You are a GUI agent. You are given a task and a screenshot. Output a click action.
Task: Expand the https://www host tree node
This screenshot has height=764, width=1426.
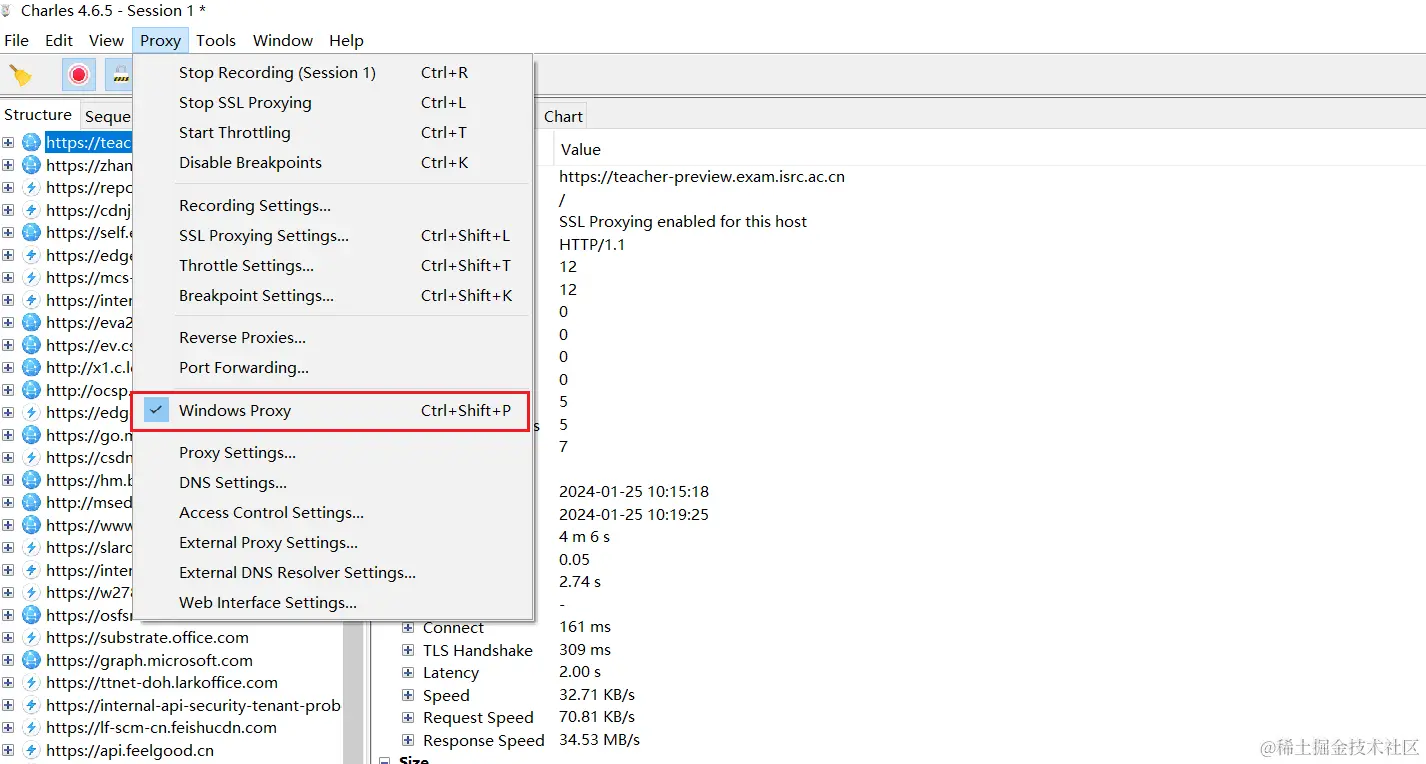(8, 525)
